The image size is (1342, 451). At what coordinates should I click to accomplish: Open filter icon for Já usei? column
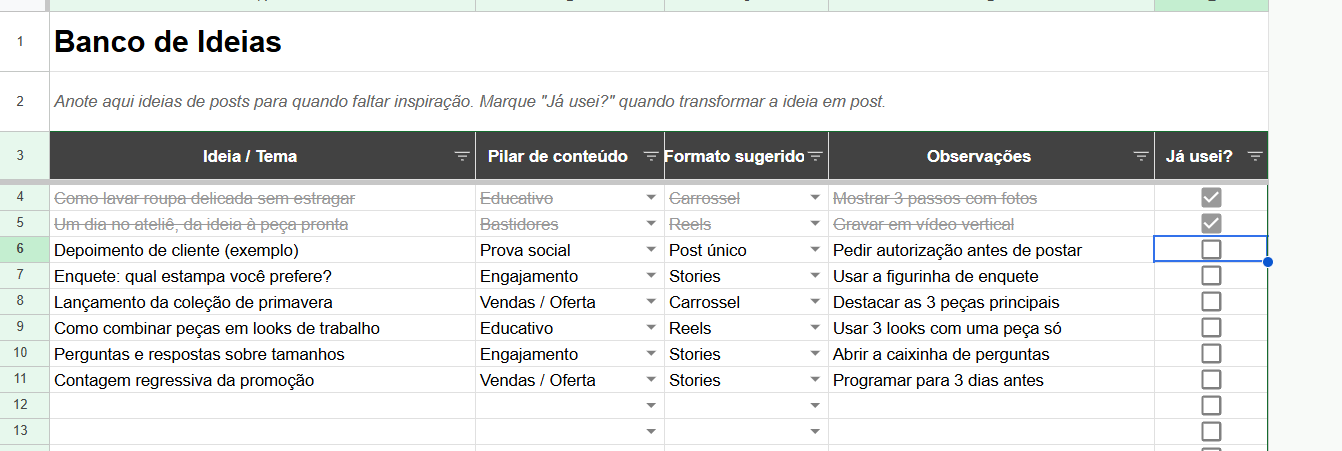pyautogui.click(x=1255, y=156)
